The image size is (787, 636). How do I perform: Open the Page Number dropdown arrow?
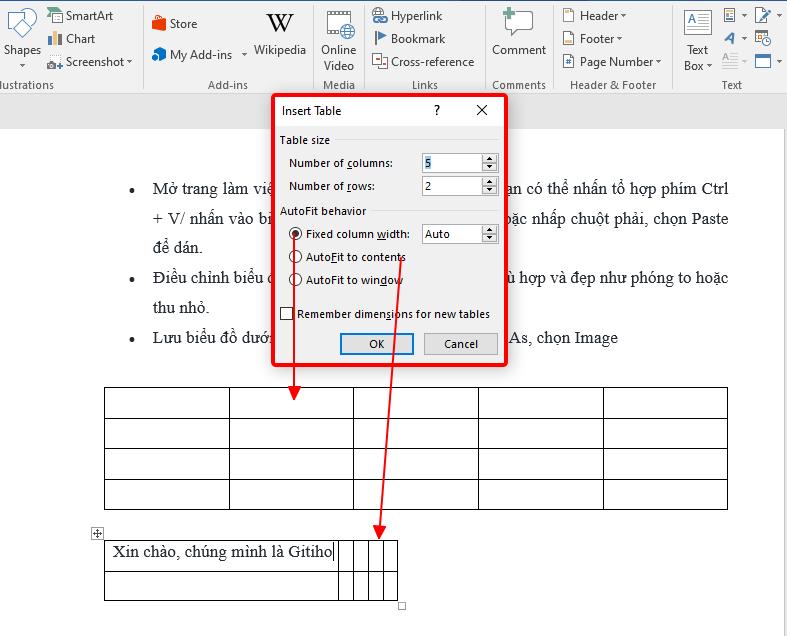(x=658, y=62)
